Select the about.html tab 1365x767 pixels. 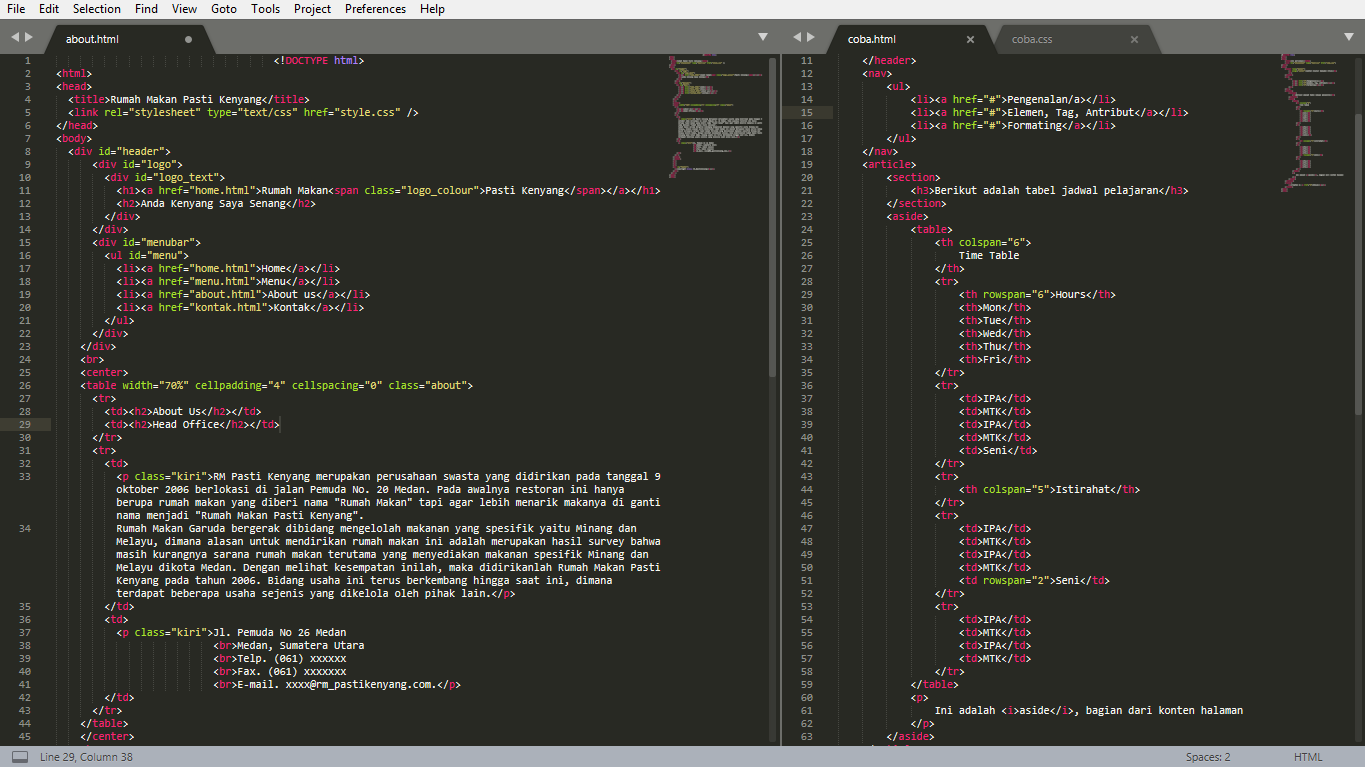93,39
